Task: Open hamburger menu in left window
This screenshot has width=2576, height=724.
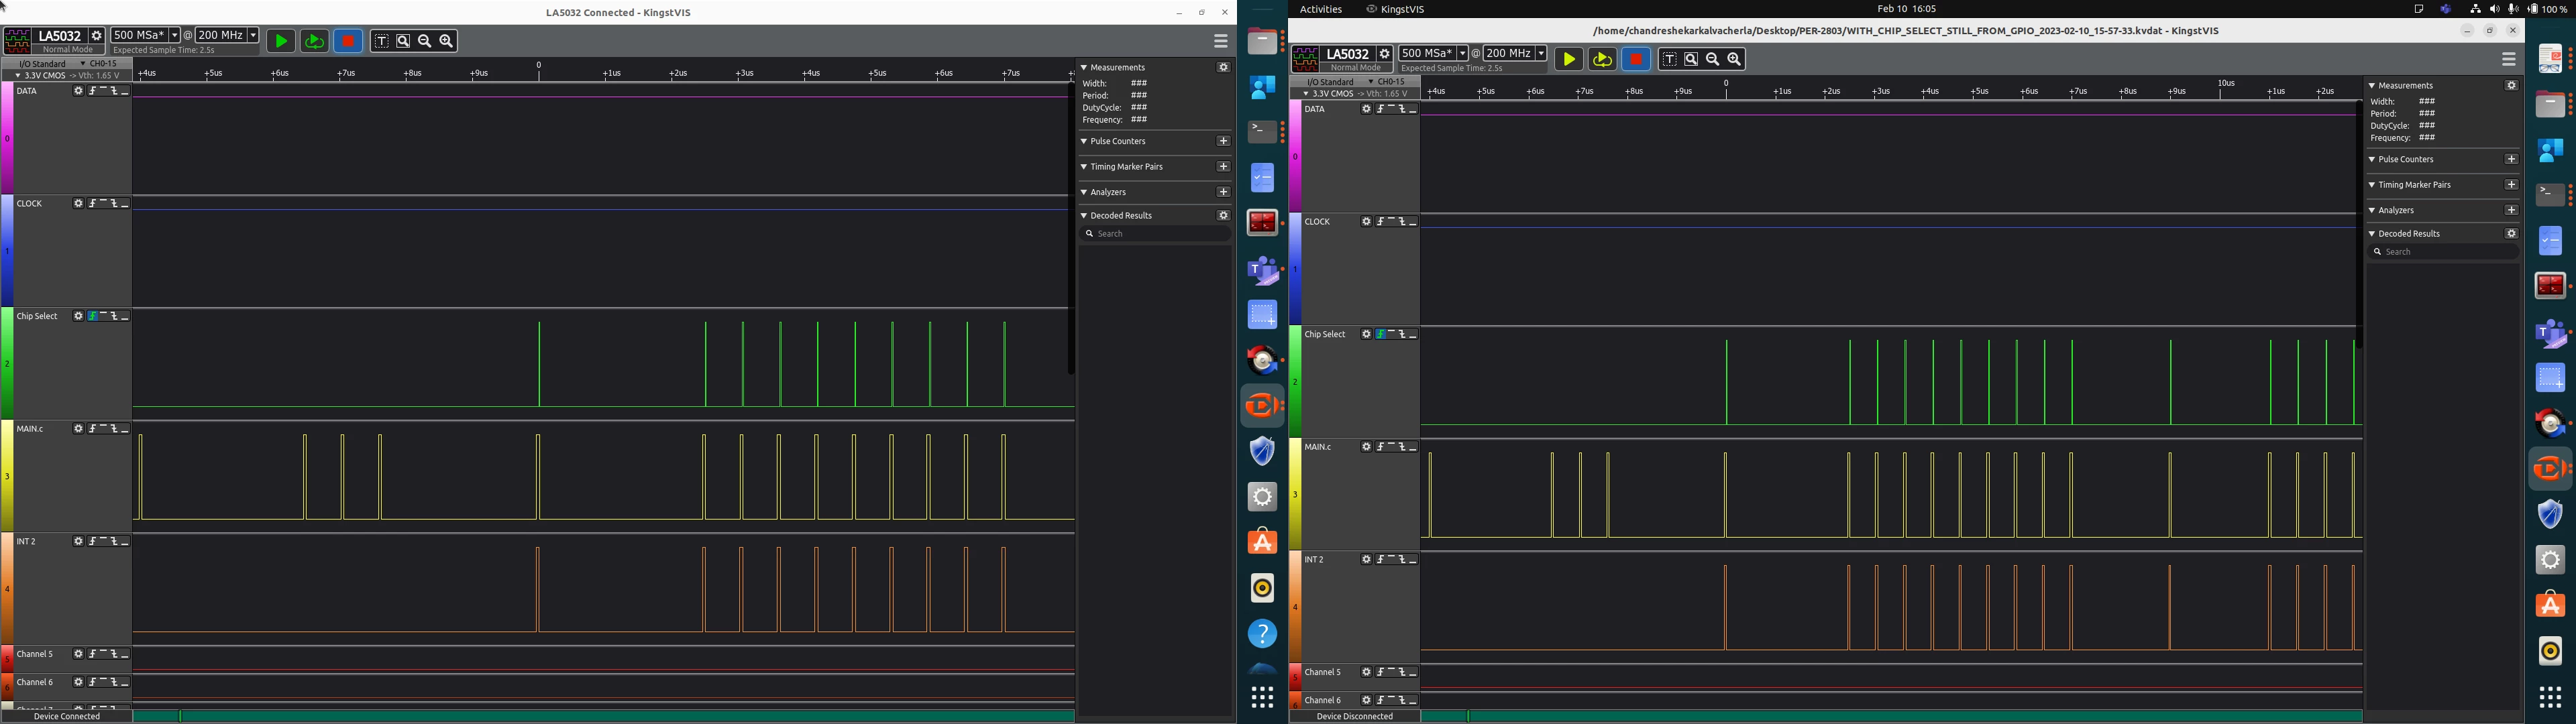Action: [1221, 41]
